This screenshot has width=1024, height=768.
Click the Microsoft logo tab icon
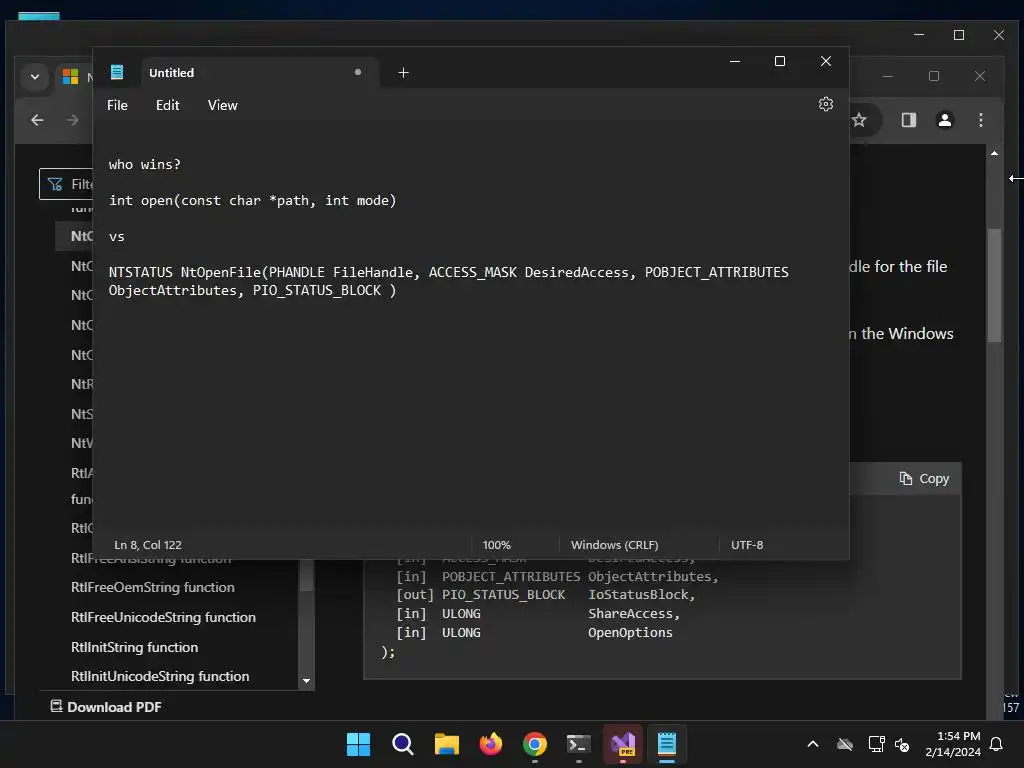[x=71, y=76]
